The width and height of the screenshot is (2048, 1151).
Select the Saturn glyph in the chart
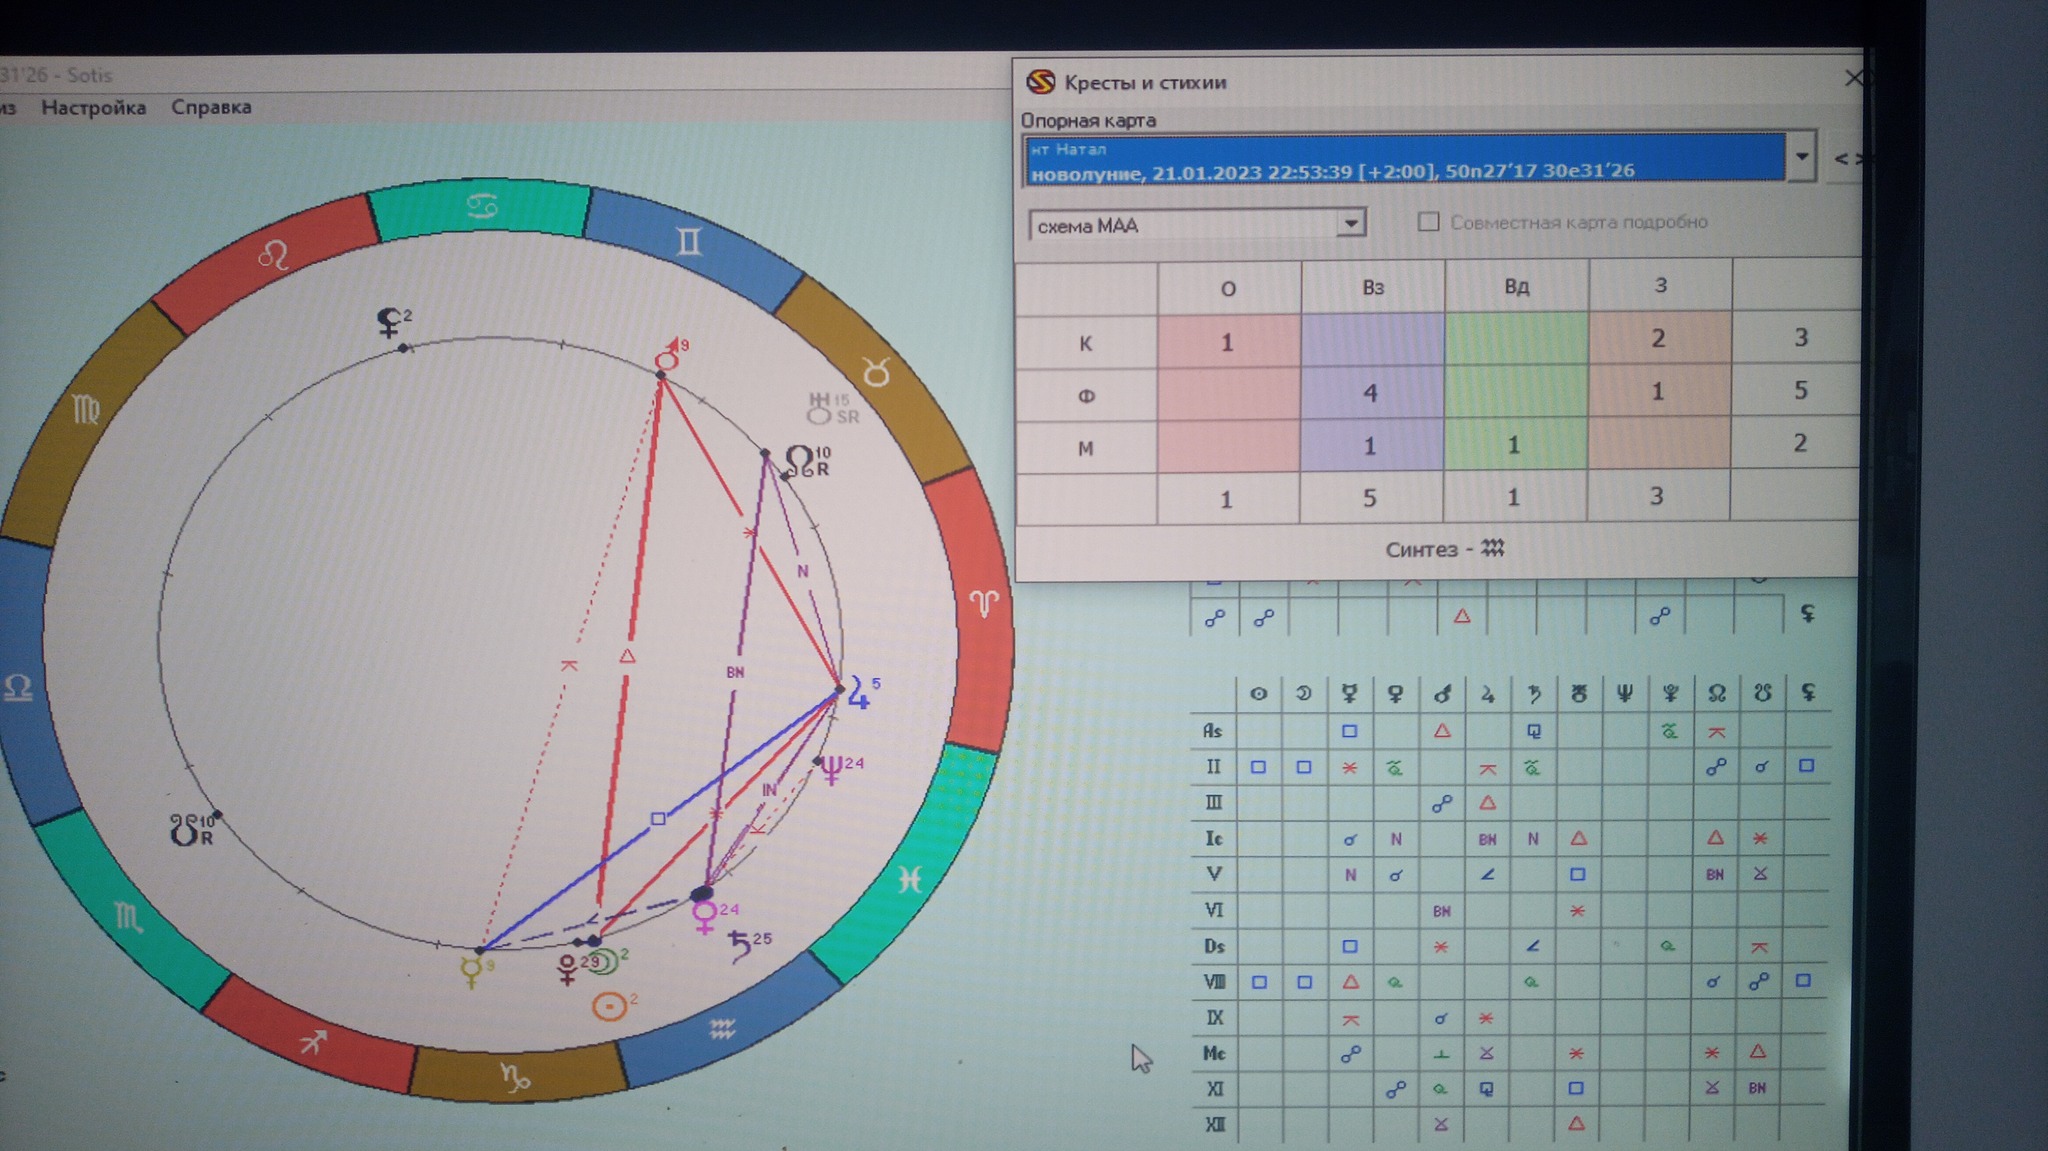[740, 945]
